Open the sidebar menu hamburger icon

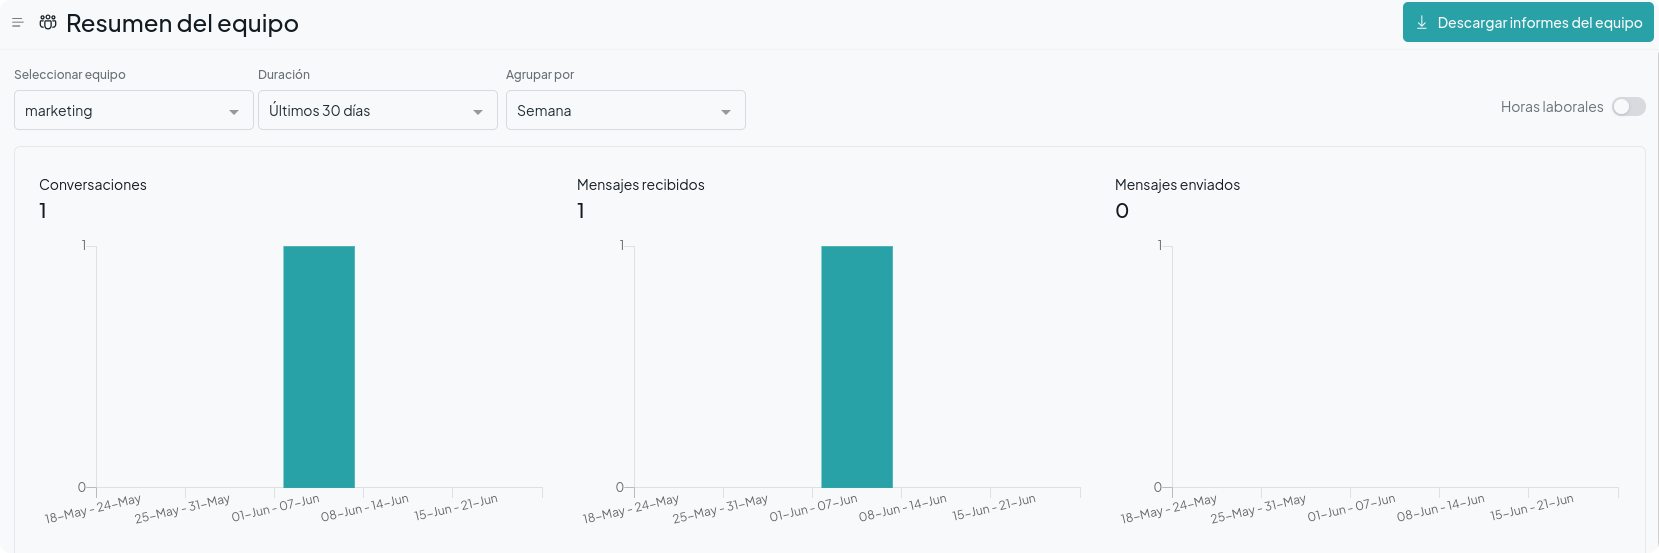(x=17, y=23)
